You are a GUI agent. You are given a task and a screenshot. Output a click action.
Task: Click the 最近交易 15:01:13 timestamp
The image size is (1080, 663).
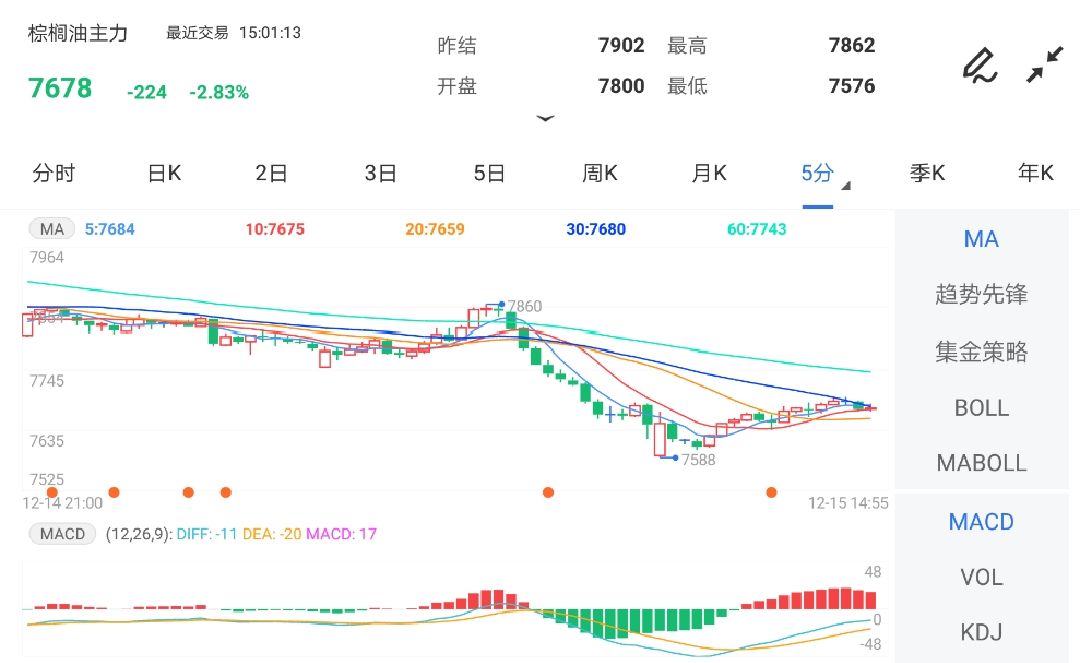tap(233, 32)
